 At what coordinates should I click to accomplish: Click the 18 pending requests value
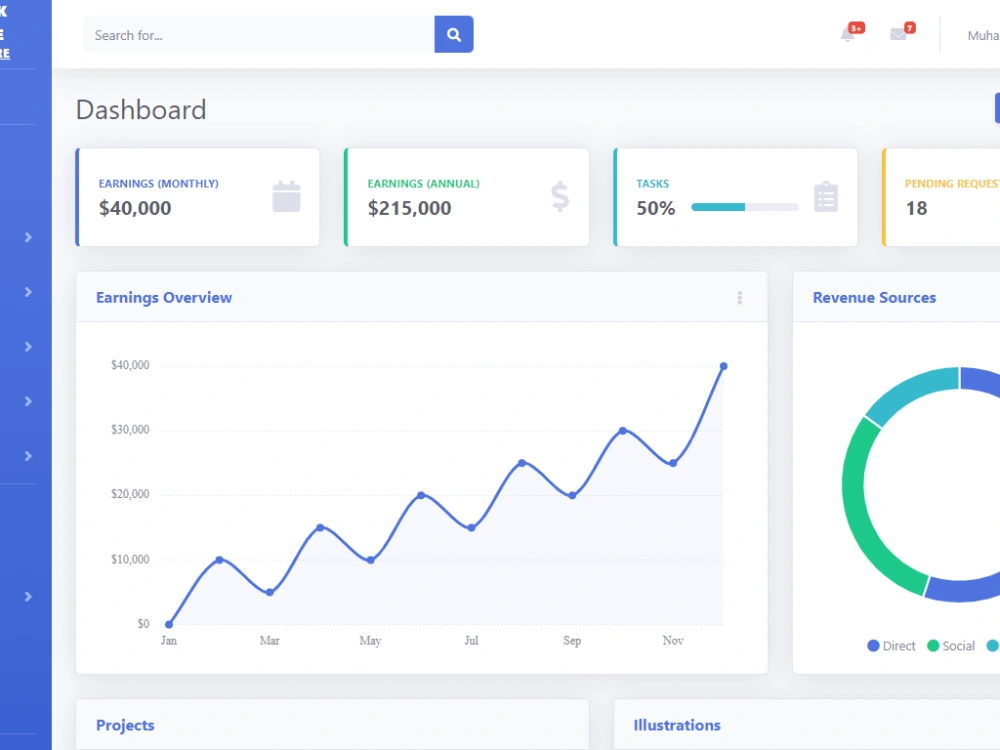coord(916,208)
